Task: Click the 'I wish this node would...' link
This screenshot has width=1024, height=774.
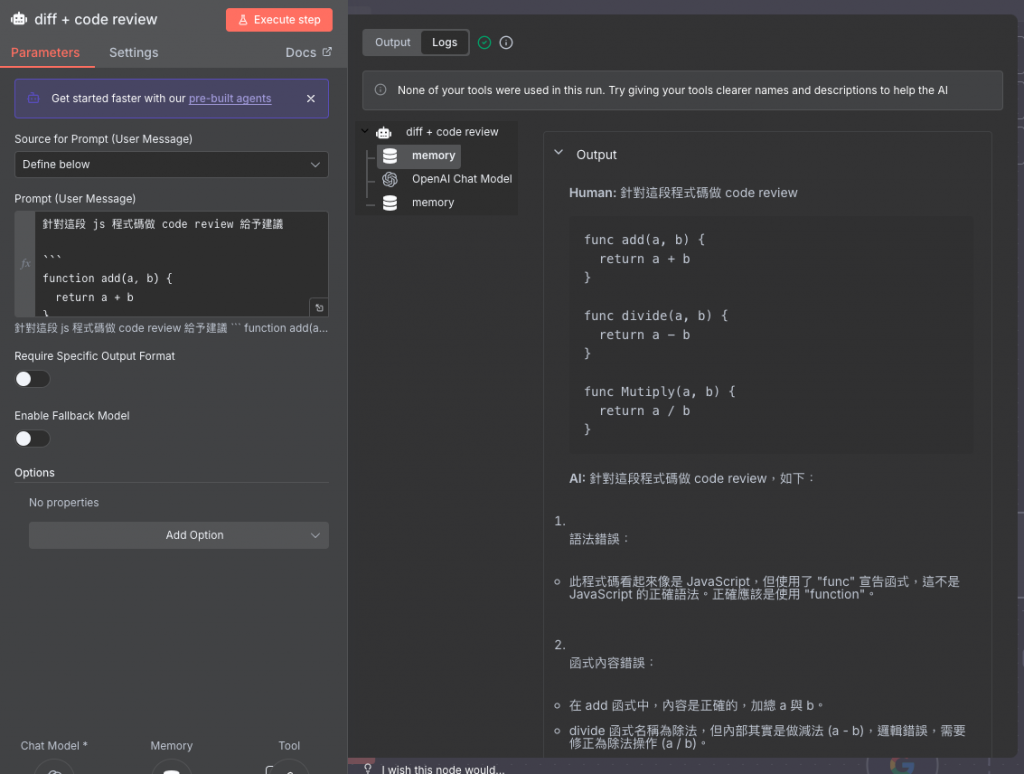Action: click(443, 769)
